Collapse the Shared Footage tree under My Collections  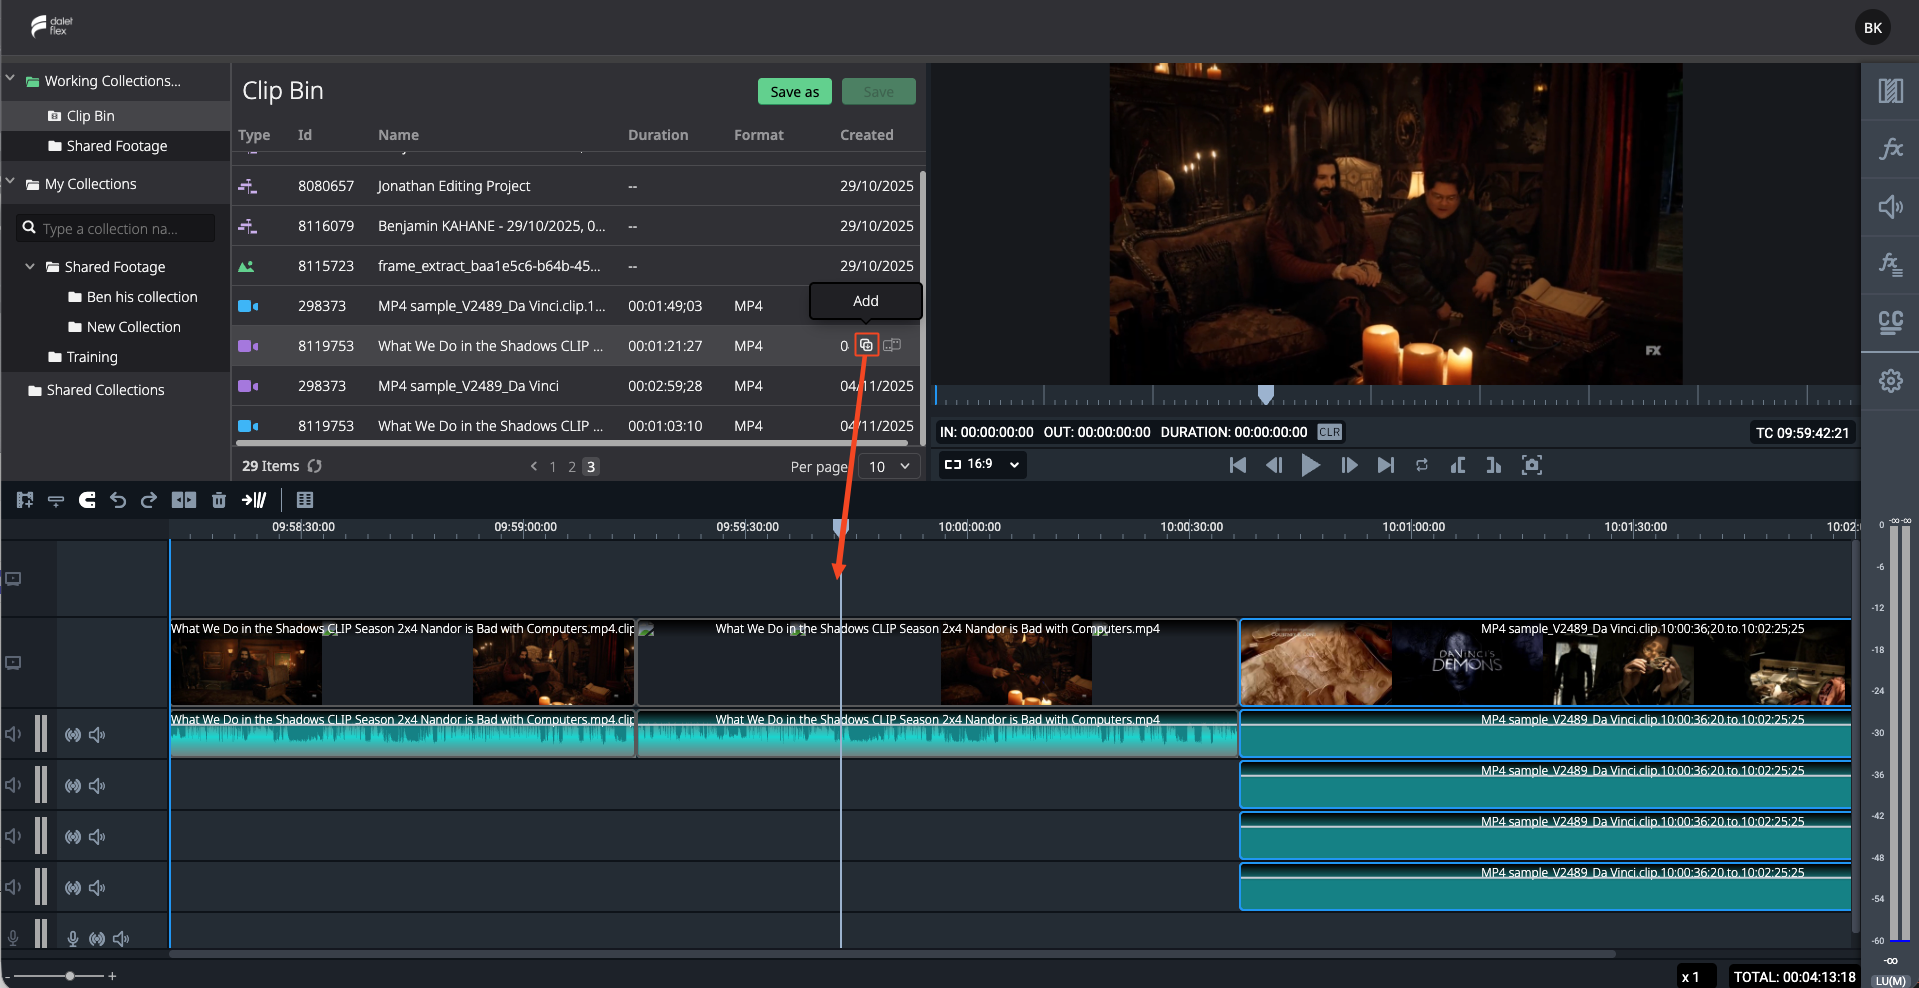tap(30, 267)
